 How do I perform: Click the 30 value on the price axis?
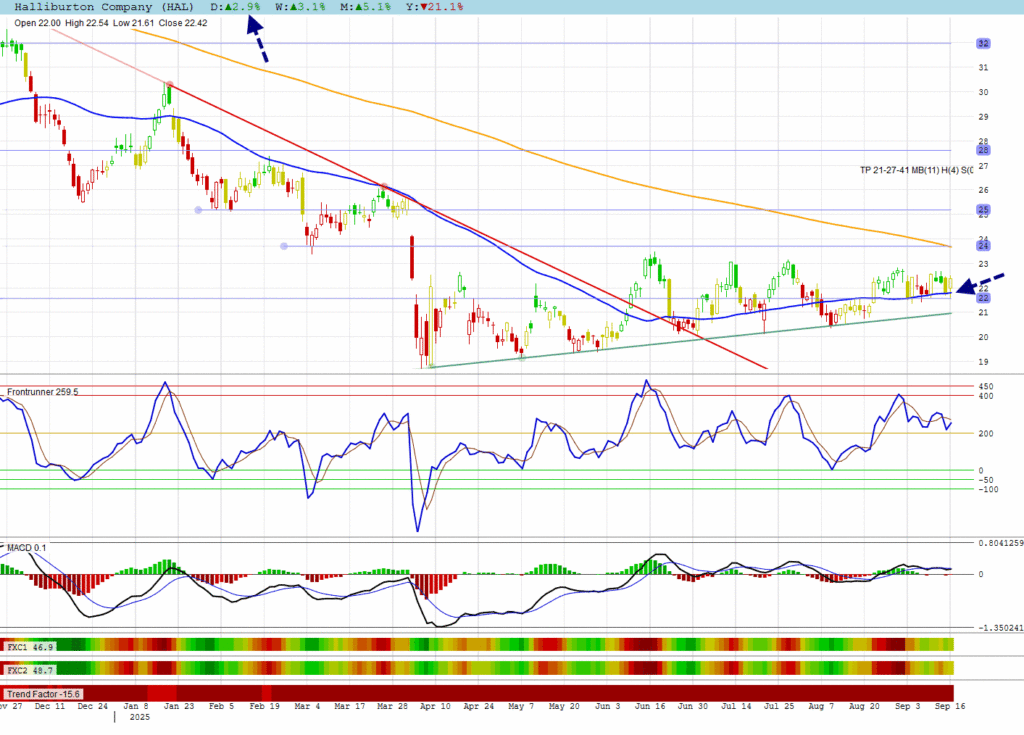click(983, 92)
